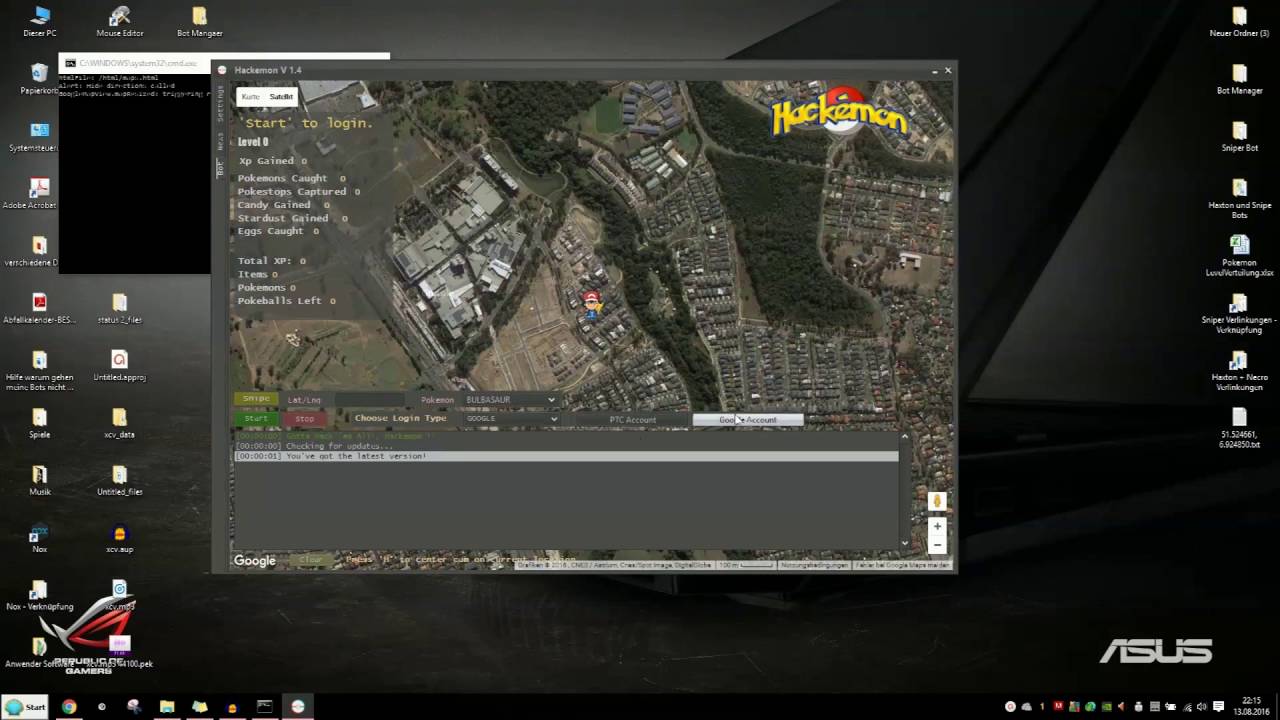Select the xcv.mp3 audio file icon
The height and width of the screenshot is (720, 1280).
point(120,595)
